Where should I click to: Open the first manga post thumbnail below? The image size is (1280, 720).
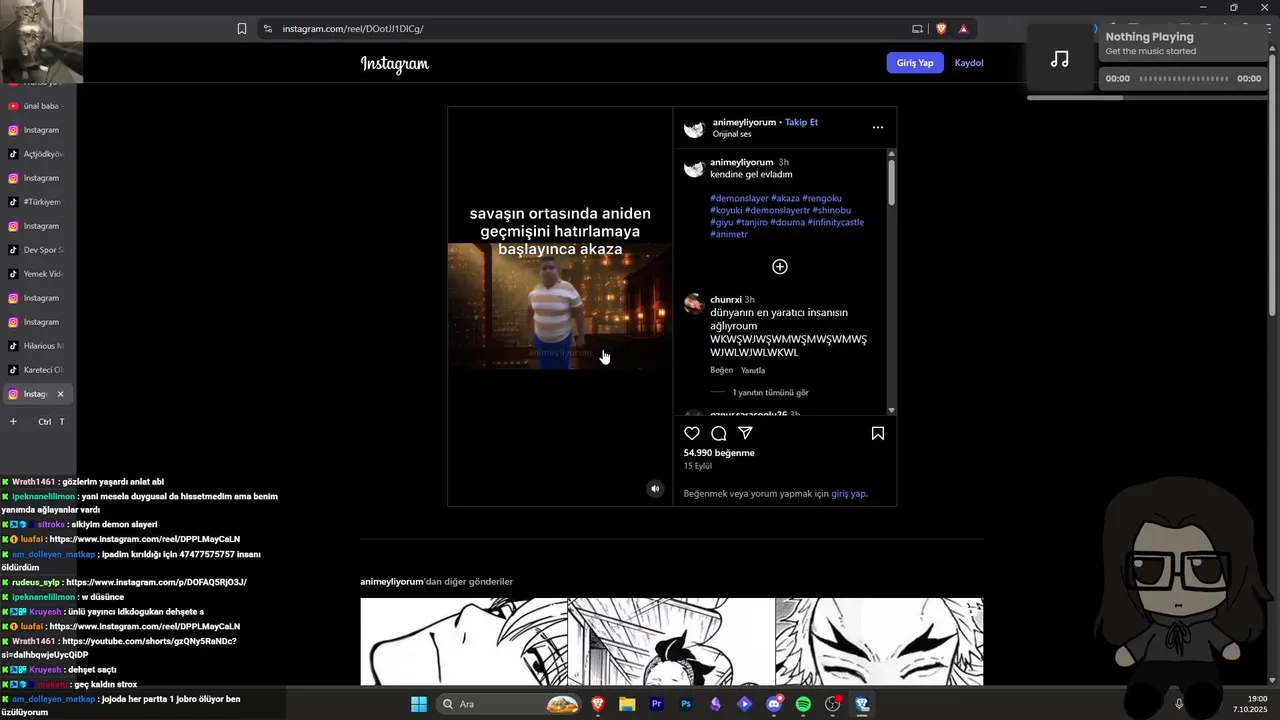(x=464, y=642)
